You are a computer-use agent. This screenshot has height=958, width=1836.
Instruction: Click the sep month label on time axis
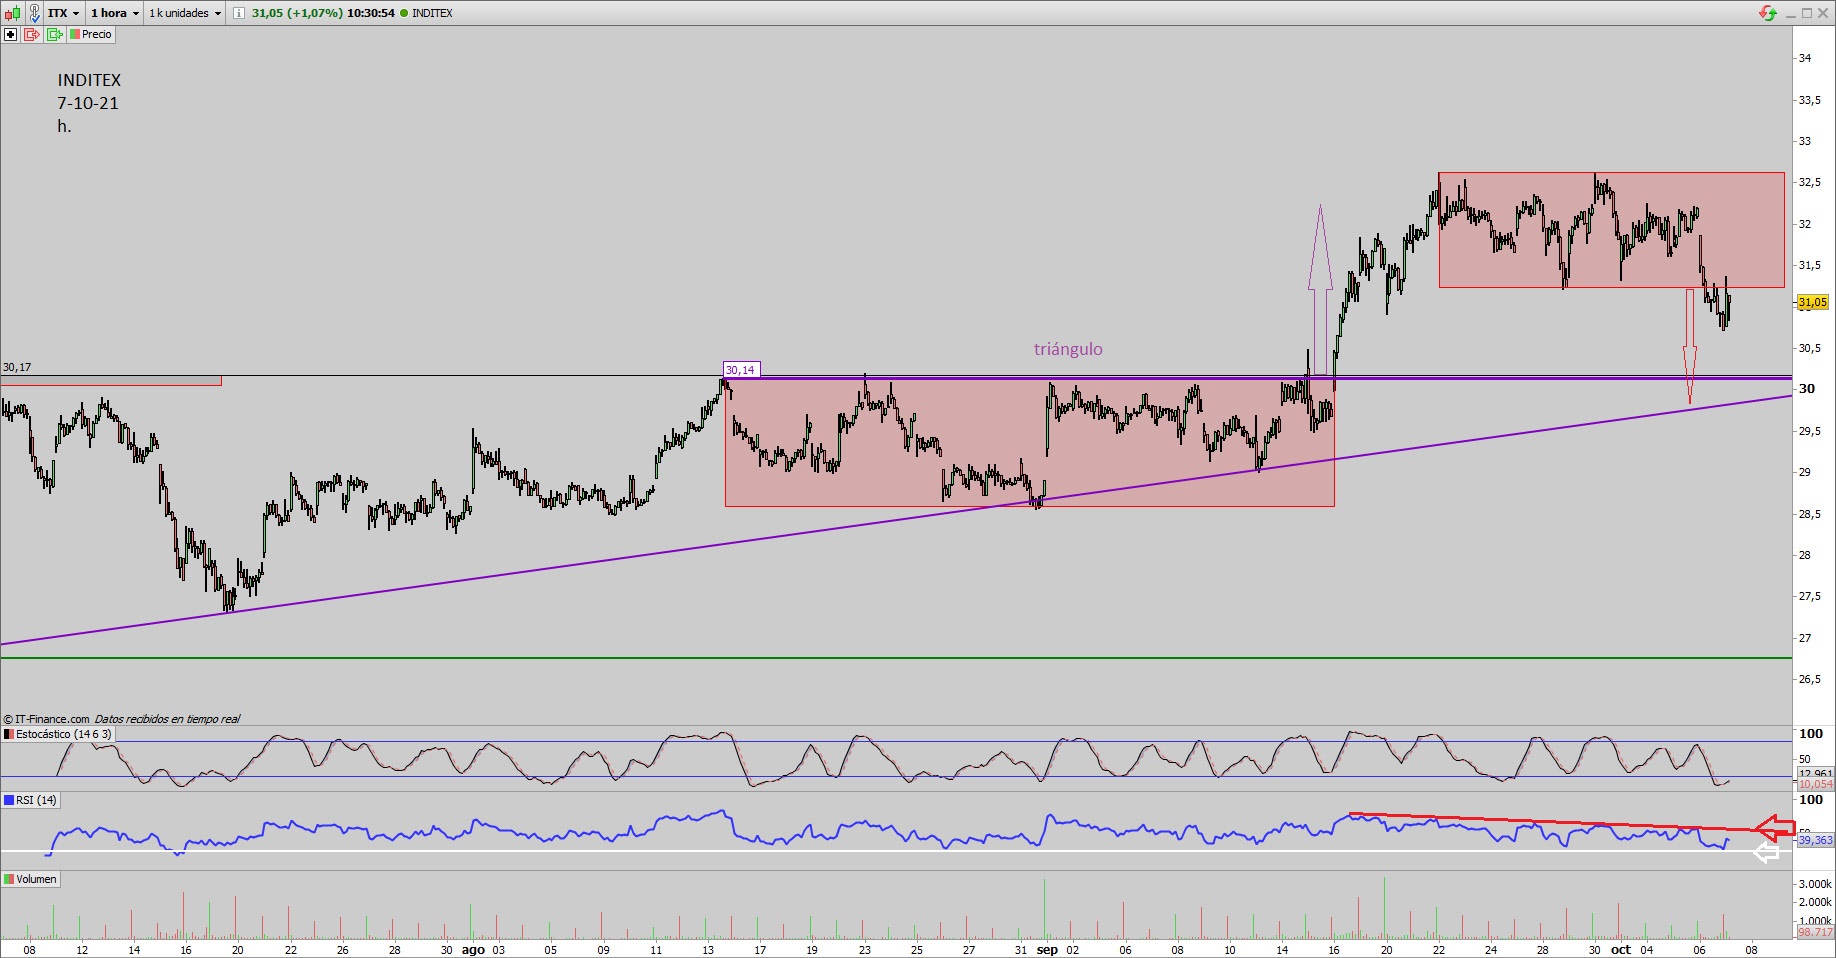[x=1047, y=950]
